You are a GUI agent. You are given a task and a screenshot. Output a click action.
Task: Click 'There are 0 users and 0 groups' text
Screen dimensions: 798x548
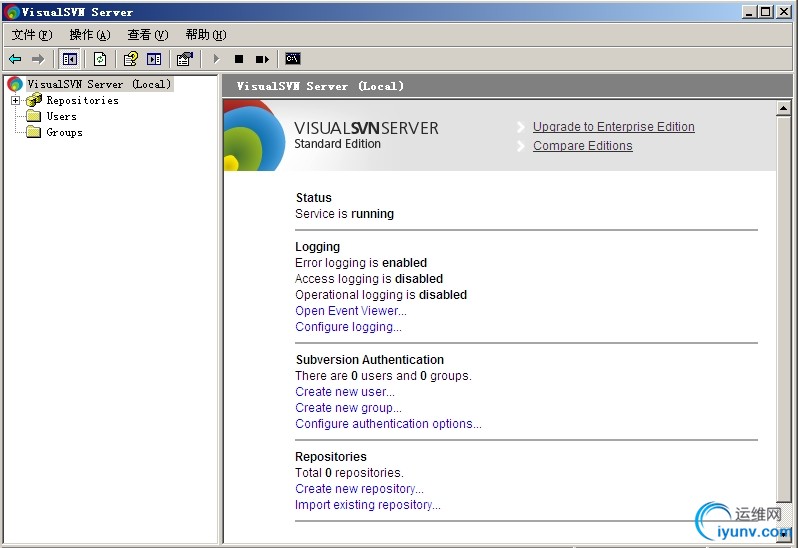[x=383, y=376]
